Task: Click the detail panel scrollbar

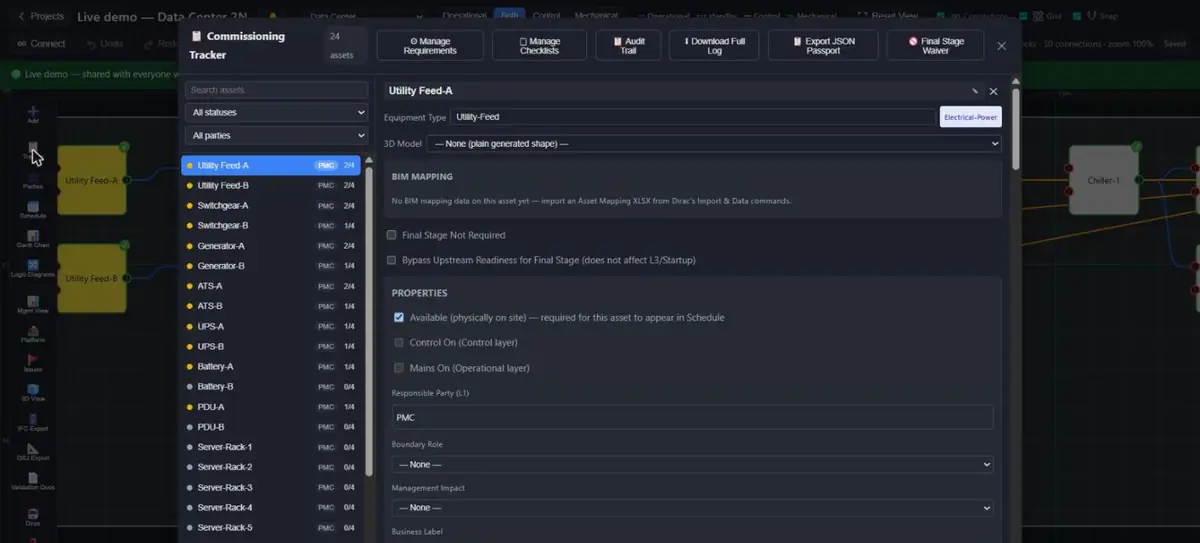Action: tap(1016, 128)
